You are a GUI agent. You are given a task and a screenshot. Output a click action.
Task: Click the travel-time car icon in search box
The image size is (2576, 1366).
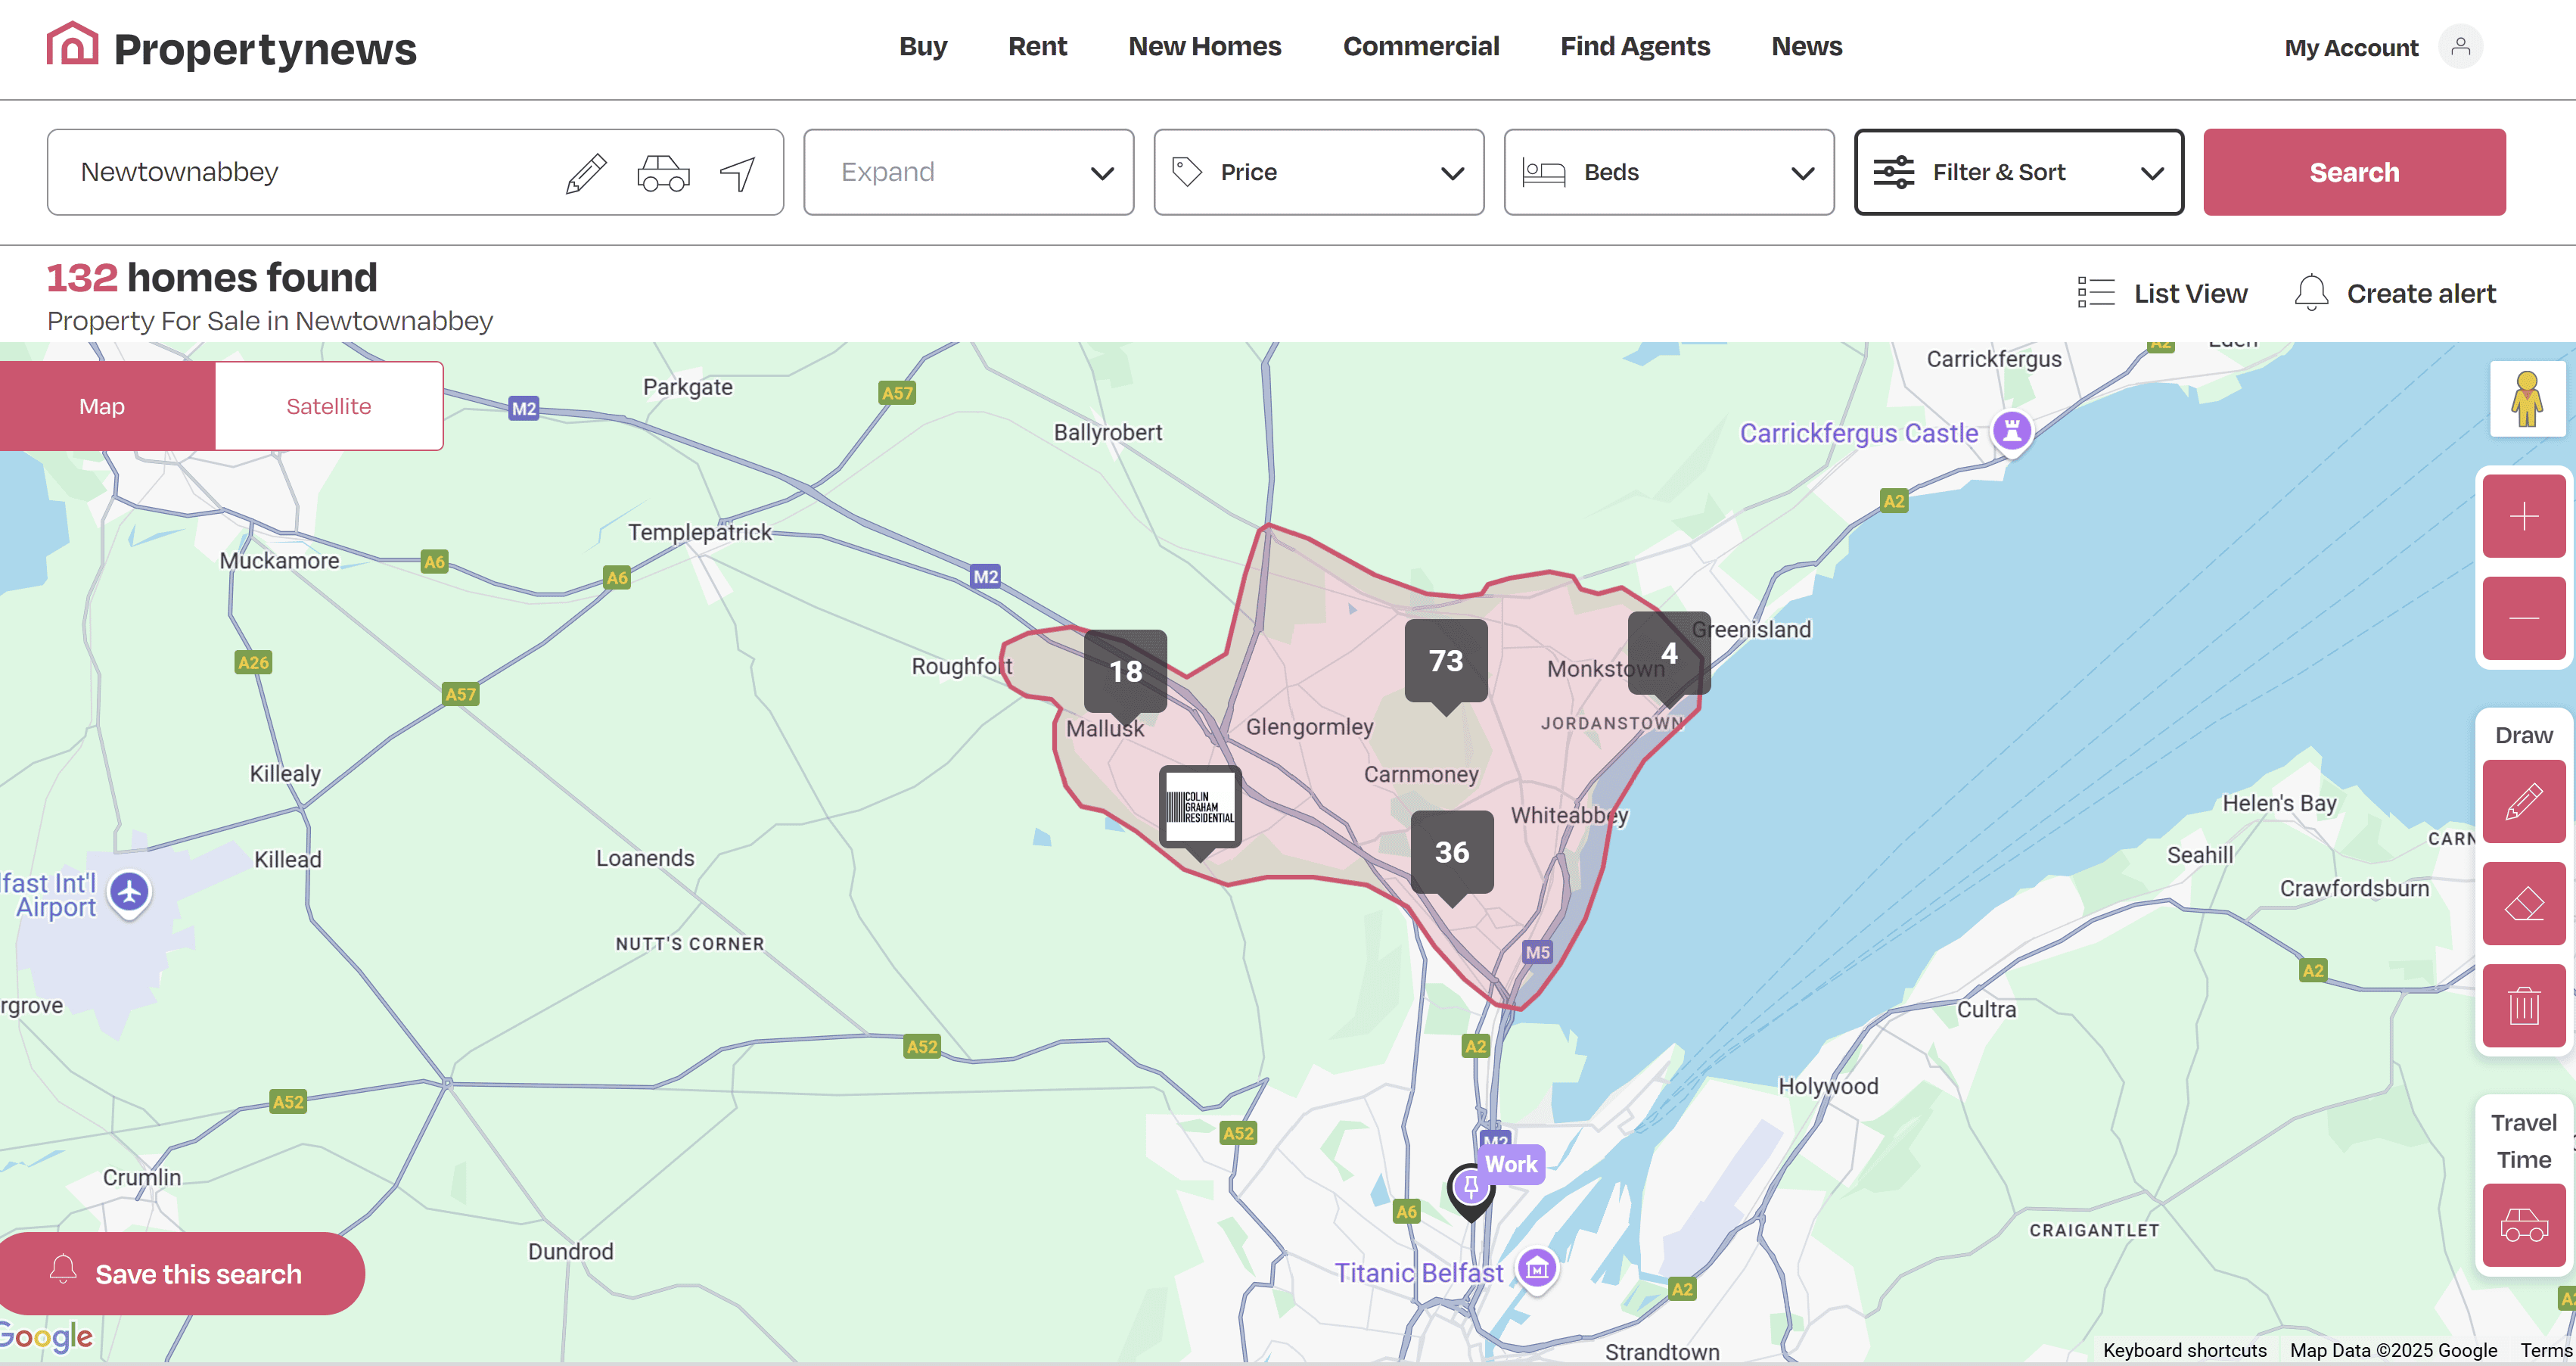pyautogui.click(x=663, y=173)
